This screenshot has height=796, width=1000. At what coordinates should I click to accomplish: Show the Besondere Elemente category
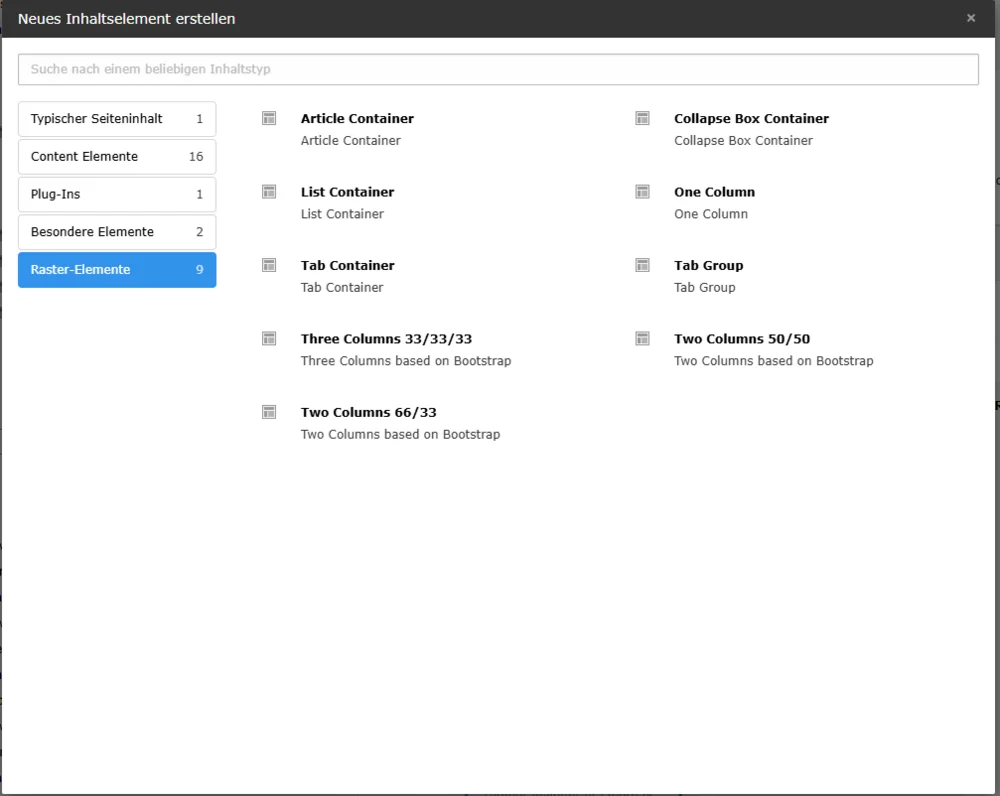coord(117,232)
